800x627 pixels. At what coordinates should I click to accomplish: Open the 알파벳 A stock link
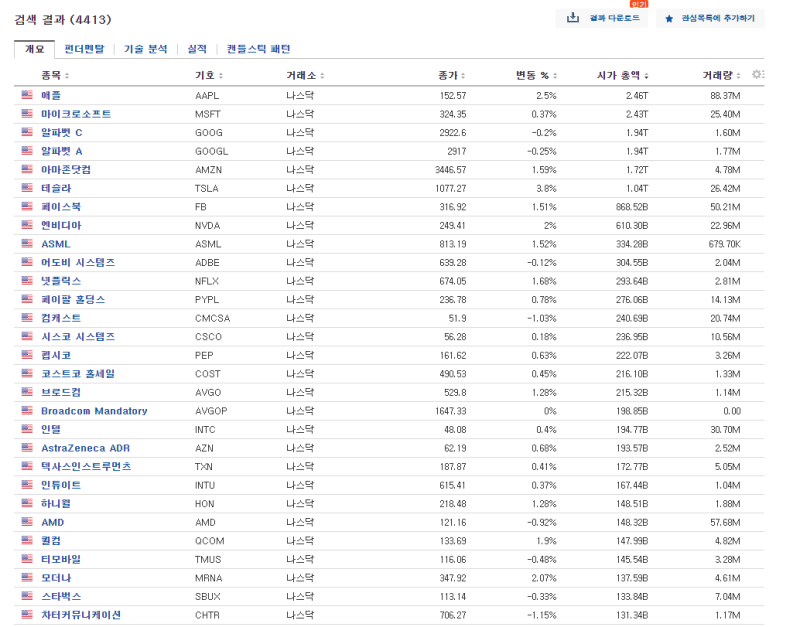(x=62, y=151)
